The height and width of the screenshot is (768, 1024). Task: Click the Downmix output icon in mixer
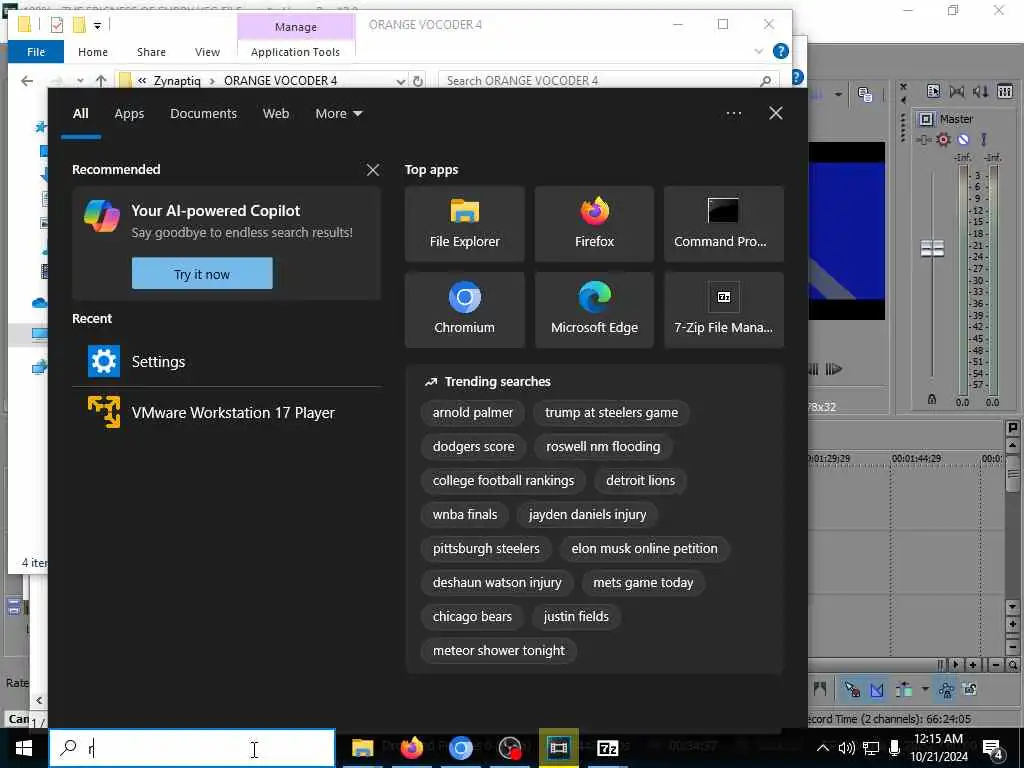point(957,91)
